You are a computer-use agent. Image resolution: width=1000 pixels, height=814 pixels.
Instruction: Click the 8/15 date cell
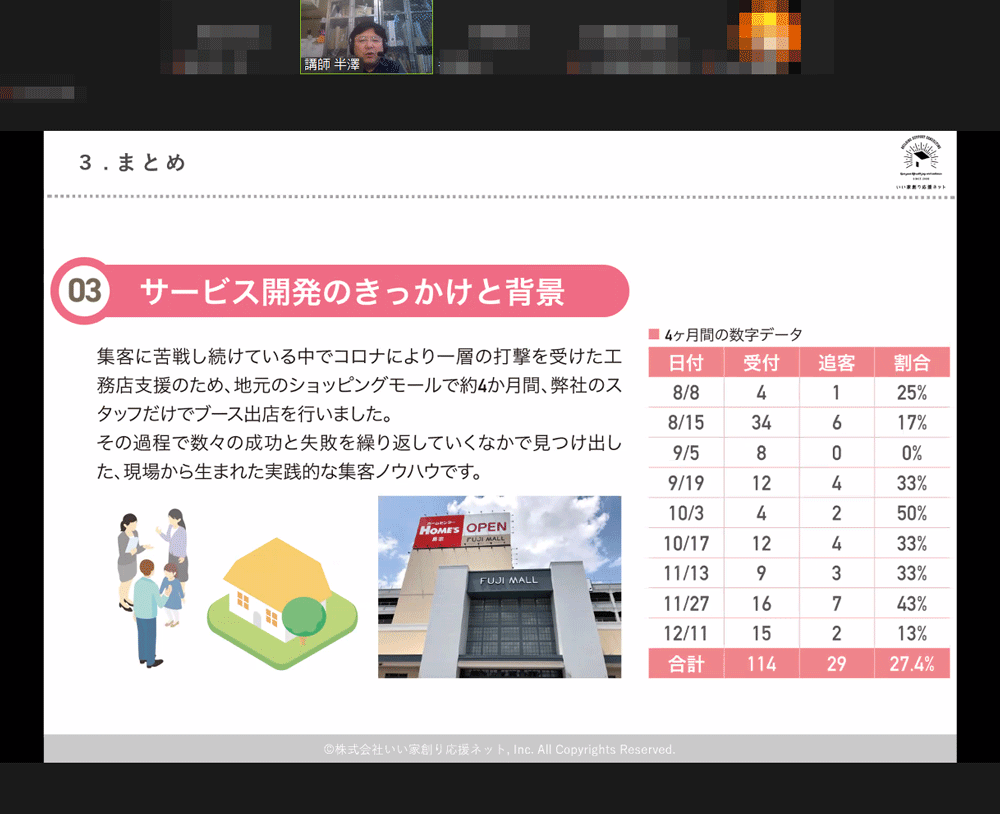pyautogui.click(x=686, y=423)
